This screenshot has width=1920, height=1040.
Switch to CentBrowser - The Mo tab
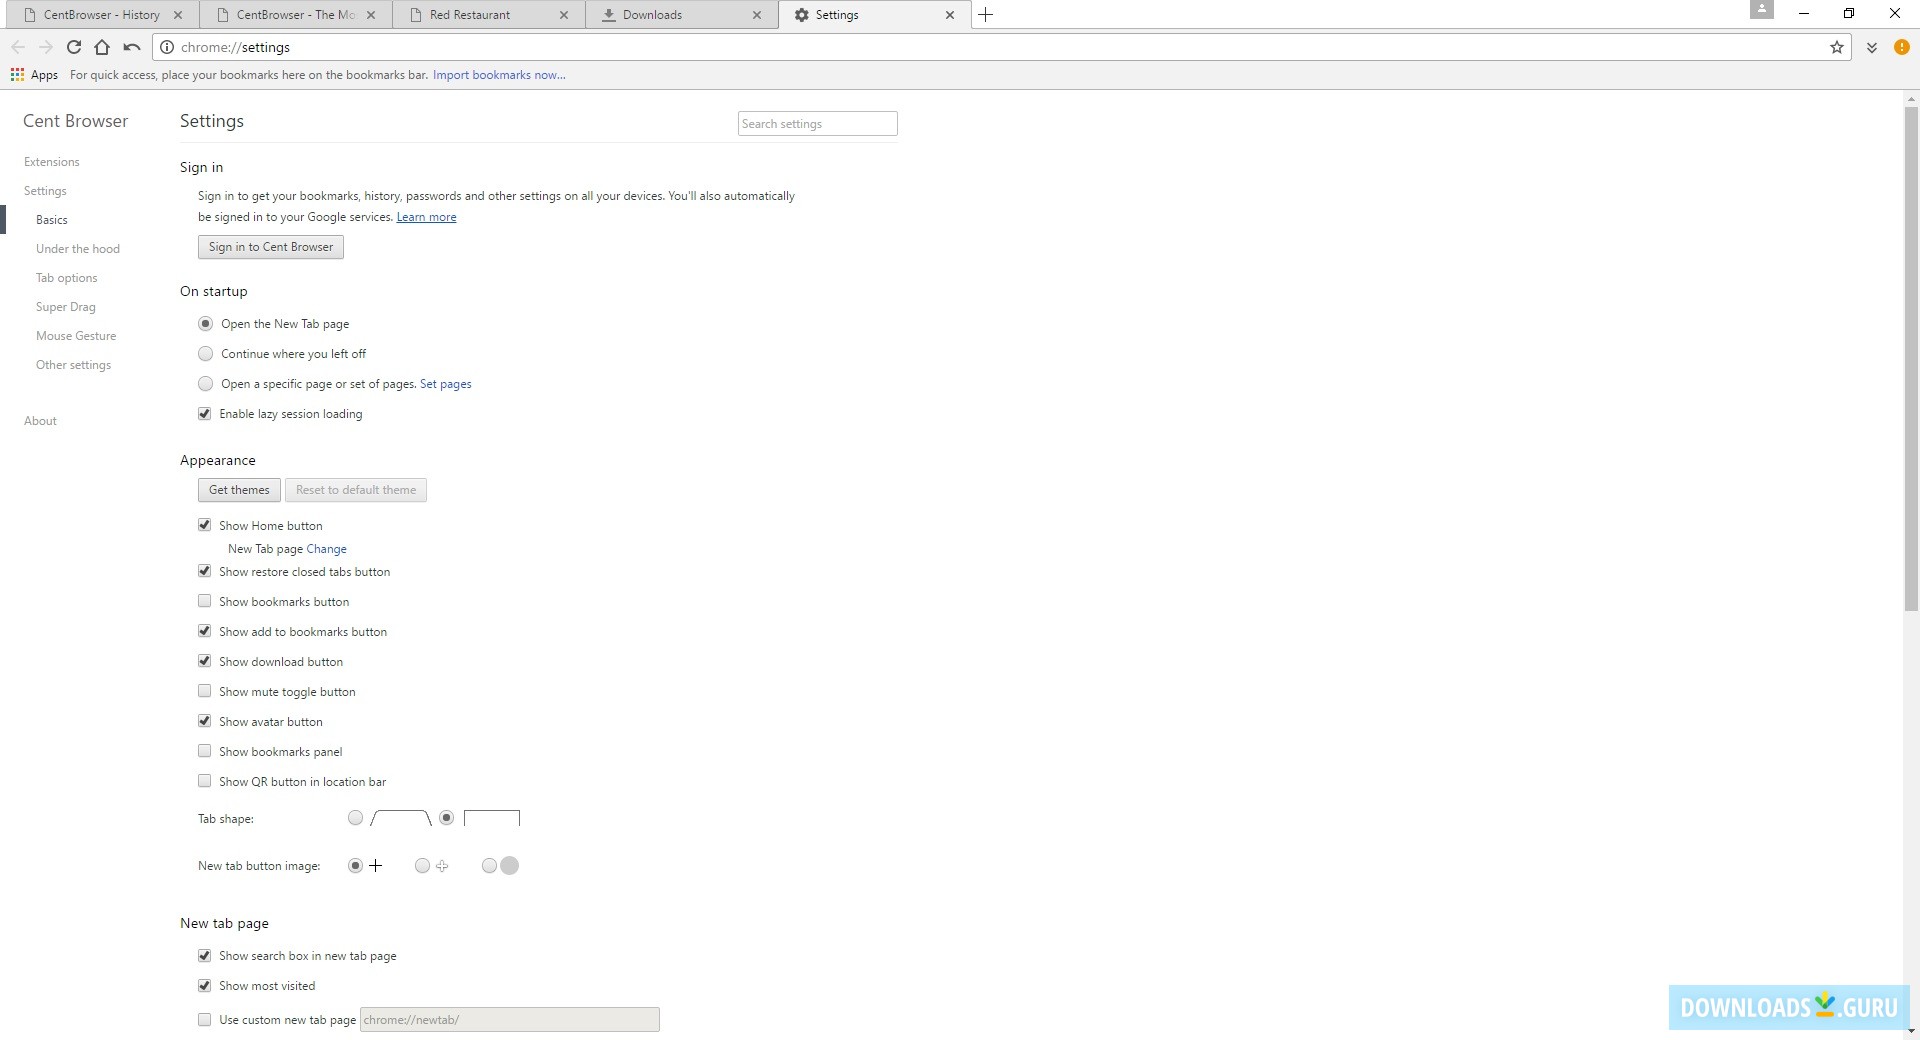click(296, 15)
